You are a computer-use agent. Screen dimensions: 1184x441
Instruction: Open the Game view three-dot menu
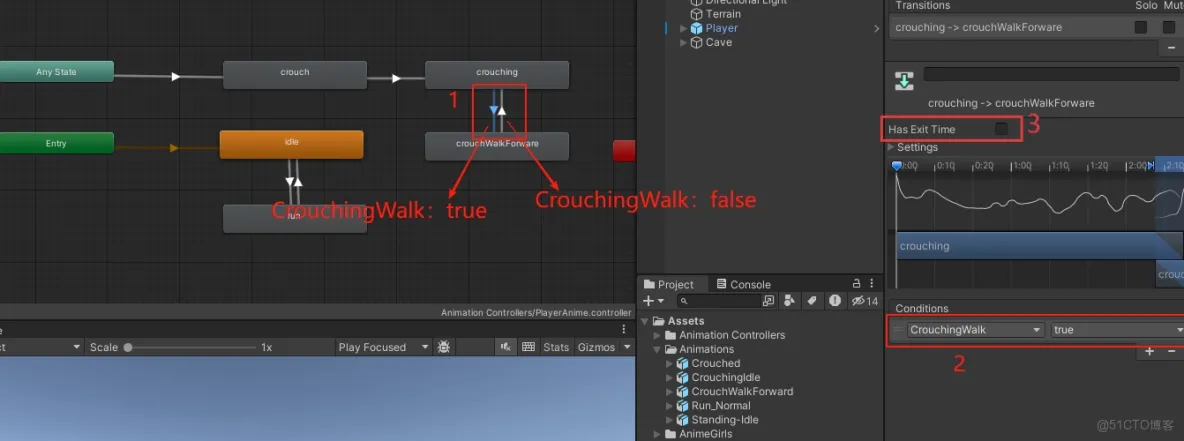tap(624, 329)
